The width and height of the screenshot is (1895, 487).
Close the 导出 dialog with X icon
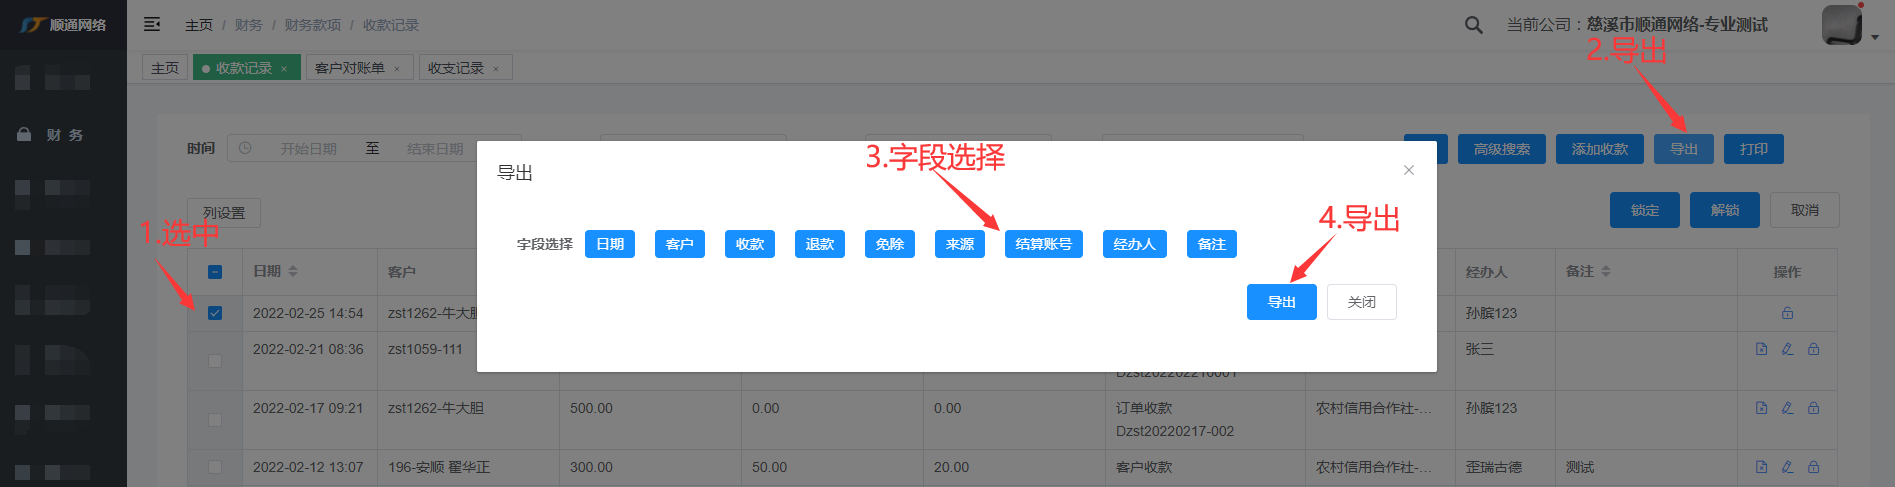[x=1408, y=170]
